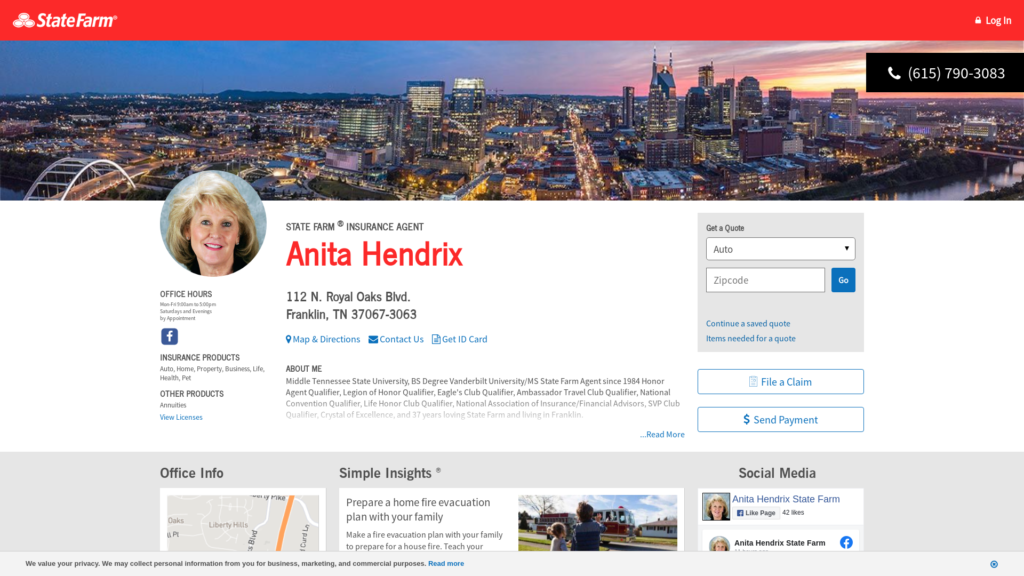Click the File a Claim button
1024x576 pixels.
(x=780, y=382)
